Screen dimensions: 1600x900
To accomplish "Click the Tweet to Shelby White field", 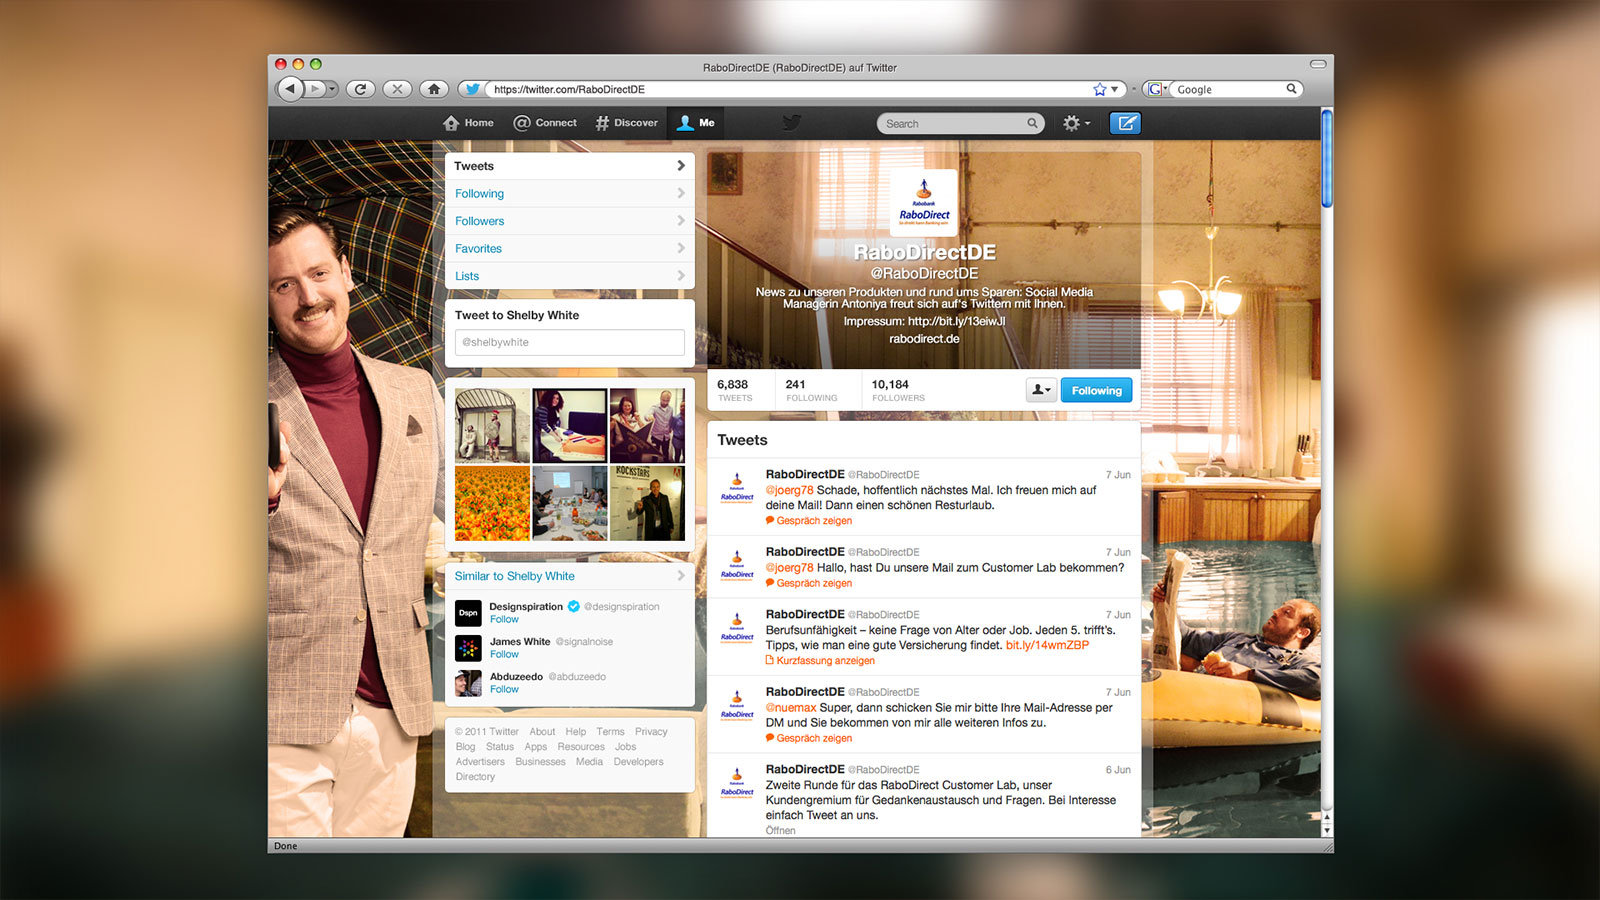I will click(x=569, y=342).
